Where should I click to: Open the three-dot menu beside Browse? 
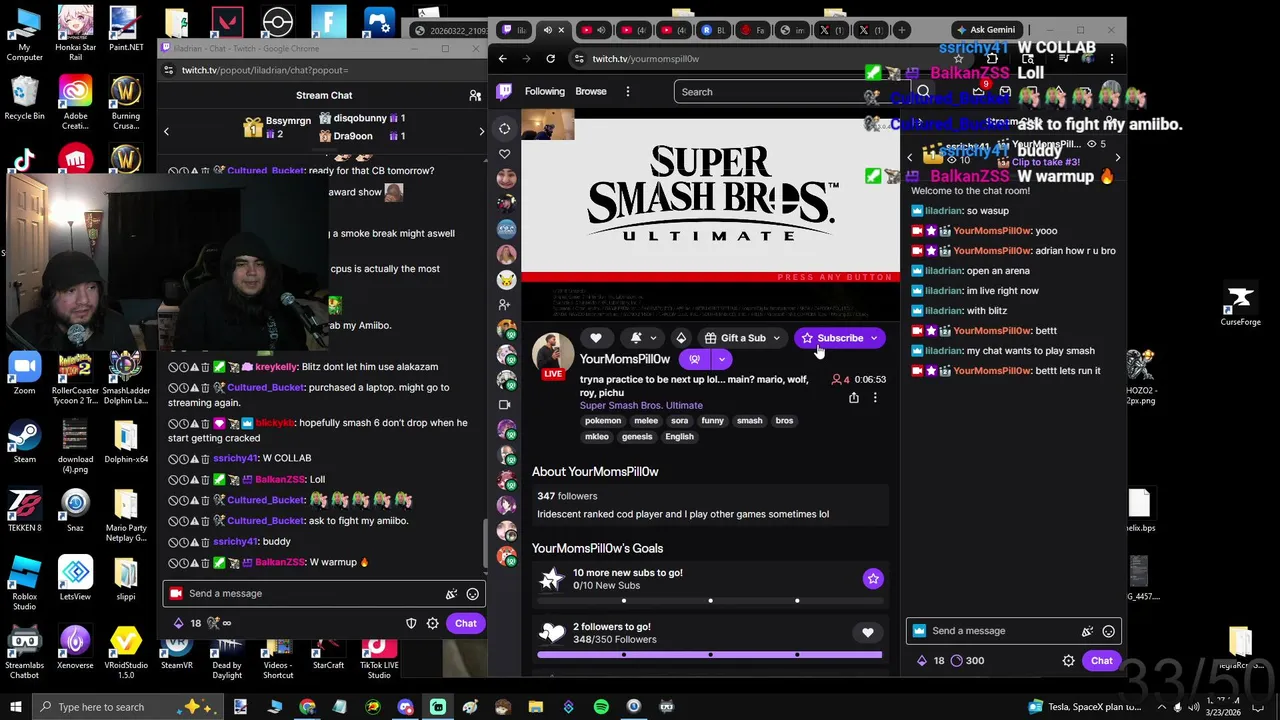tap(628, 92)
